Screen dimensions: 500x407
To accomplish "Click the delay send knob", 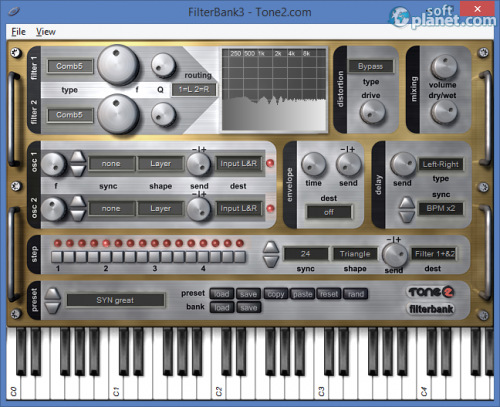I will [x=403, y=165].
